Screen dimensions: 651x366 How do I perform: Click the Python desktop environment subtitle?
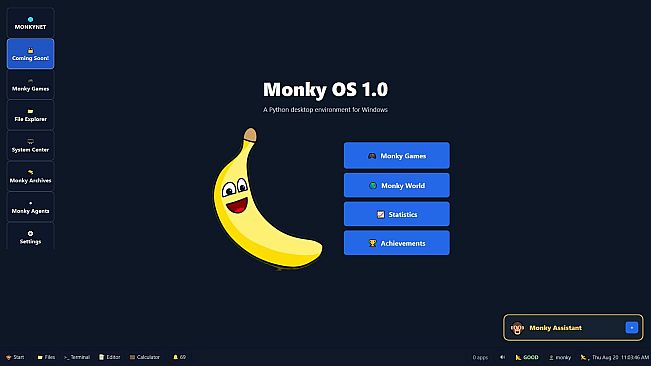[326, 110]
